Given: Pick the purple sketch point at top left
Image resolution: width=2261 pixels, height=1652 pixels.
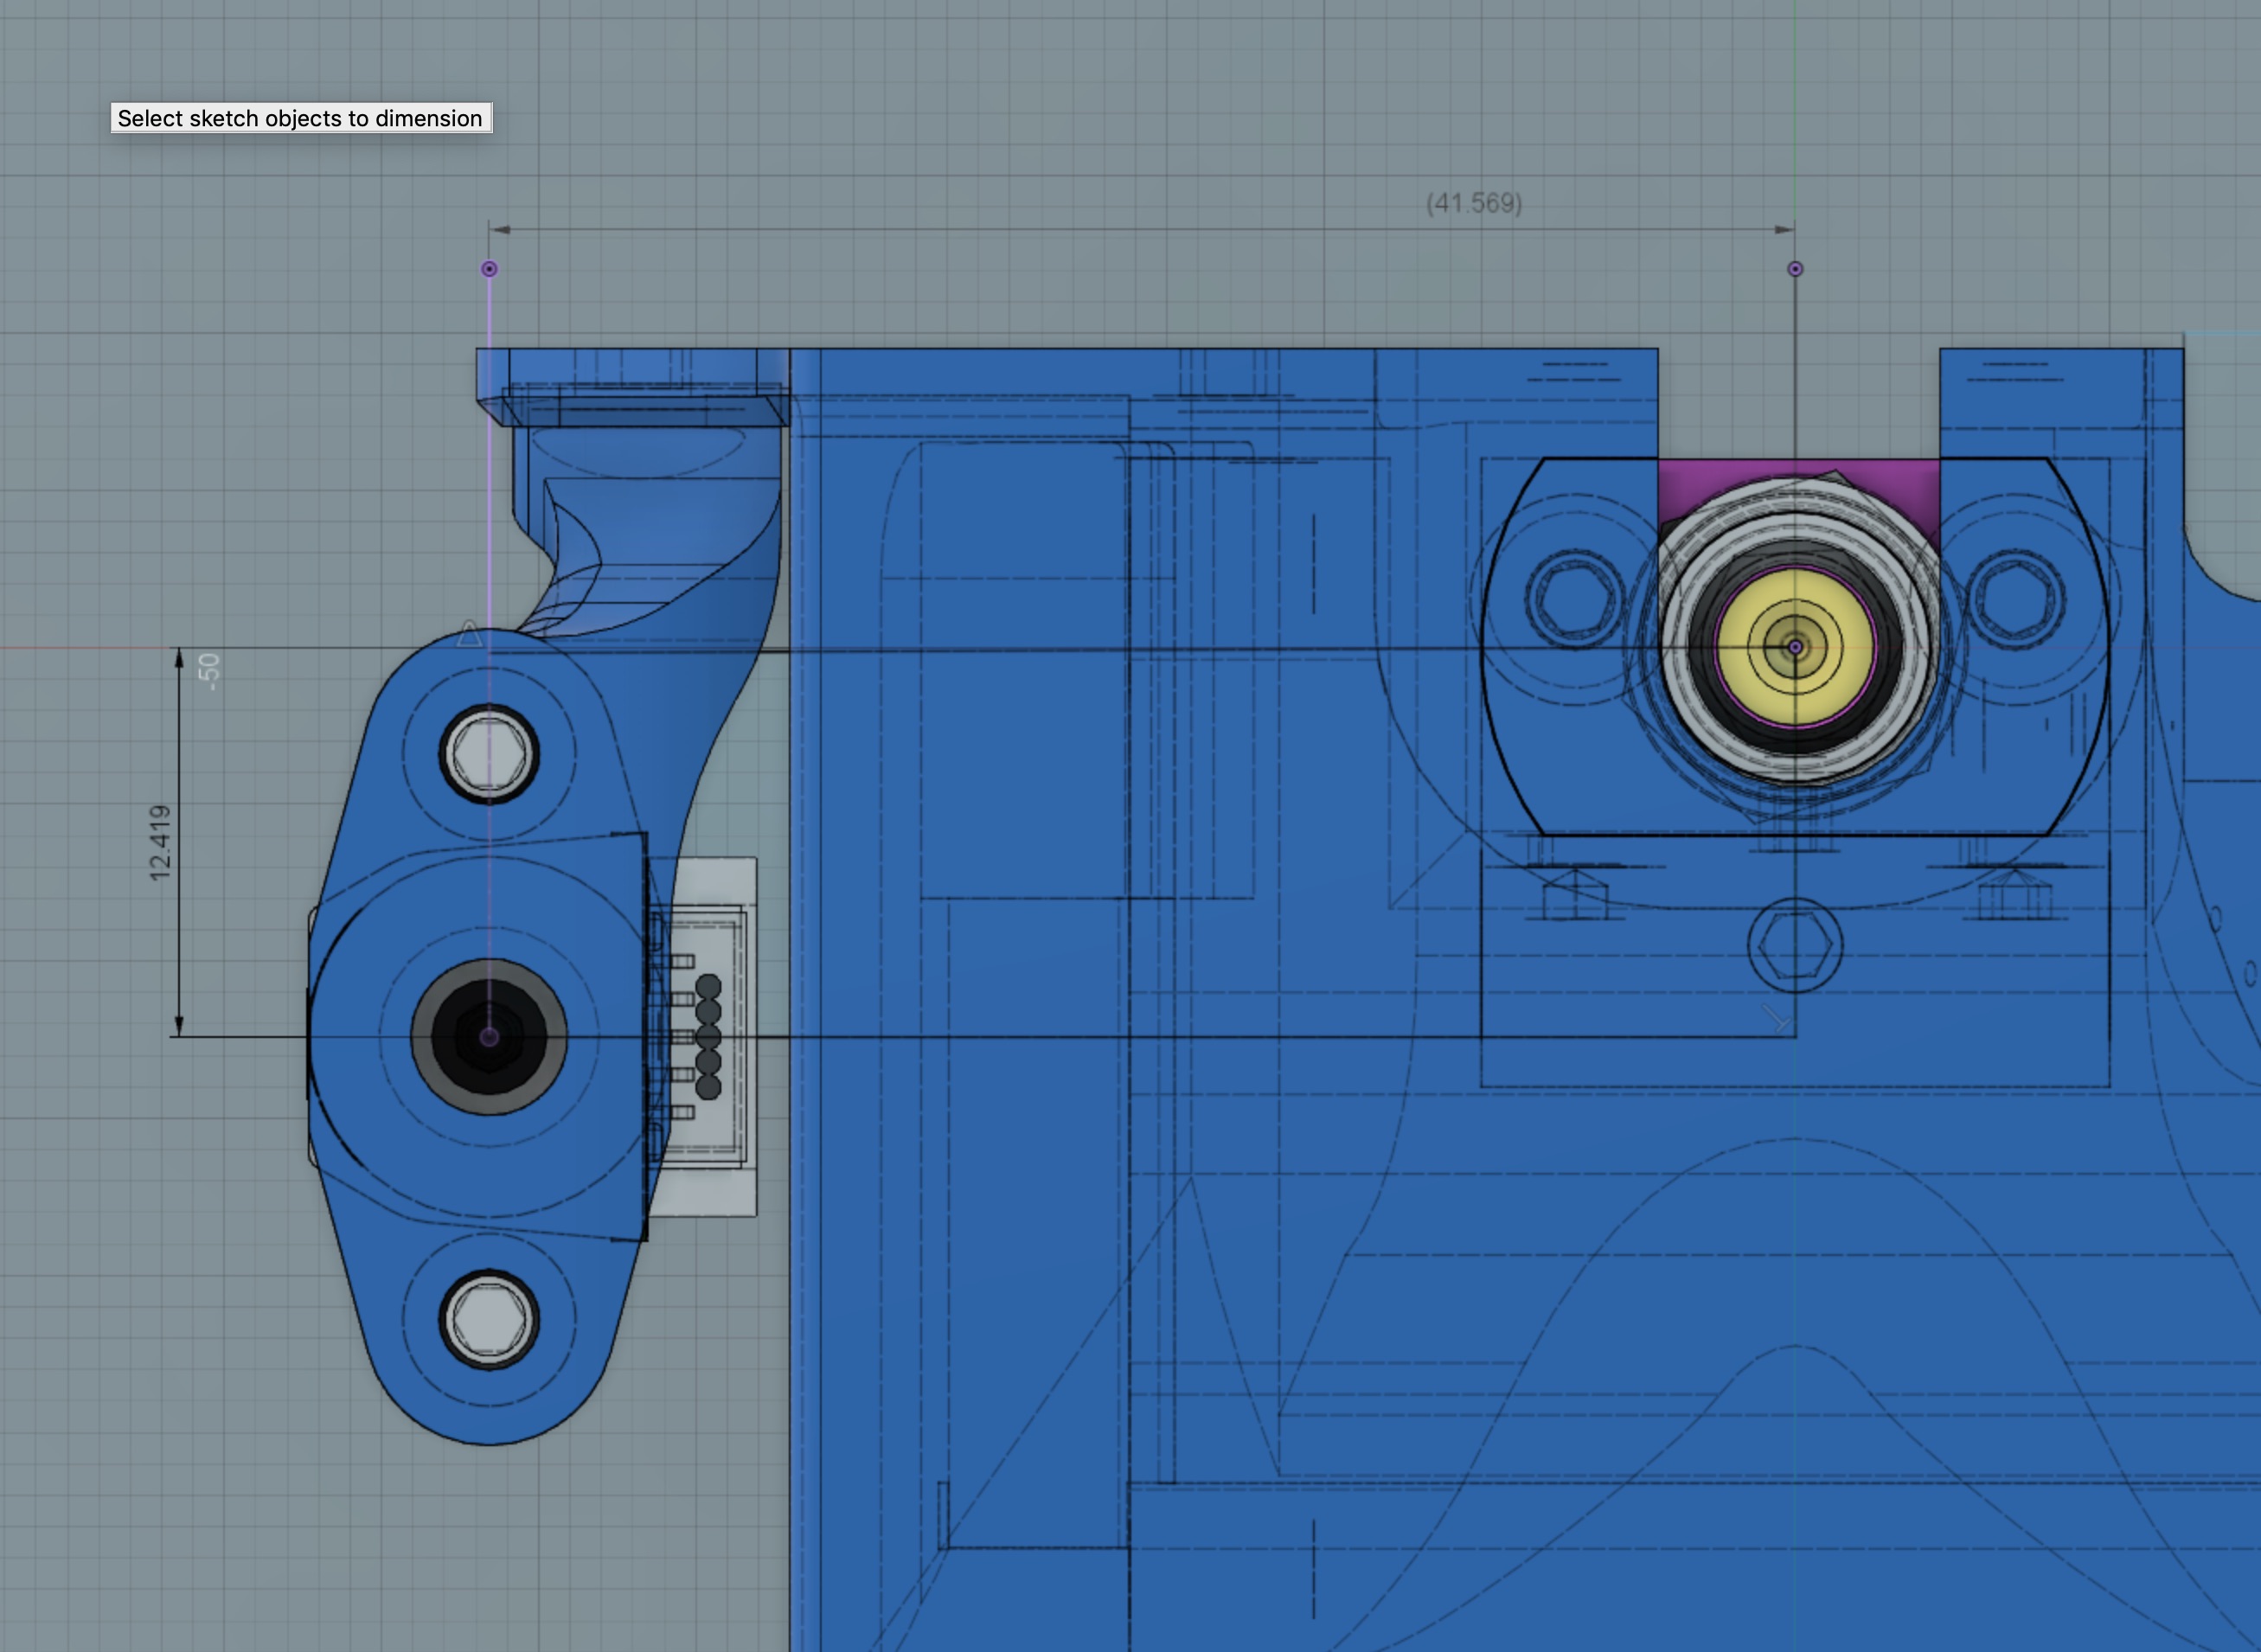Looking at the screenshot, I should tap(489, 269).
